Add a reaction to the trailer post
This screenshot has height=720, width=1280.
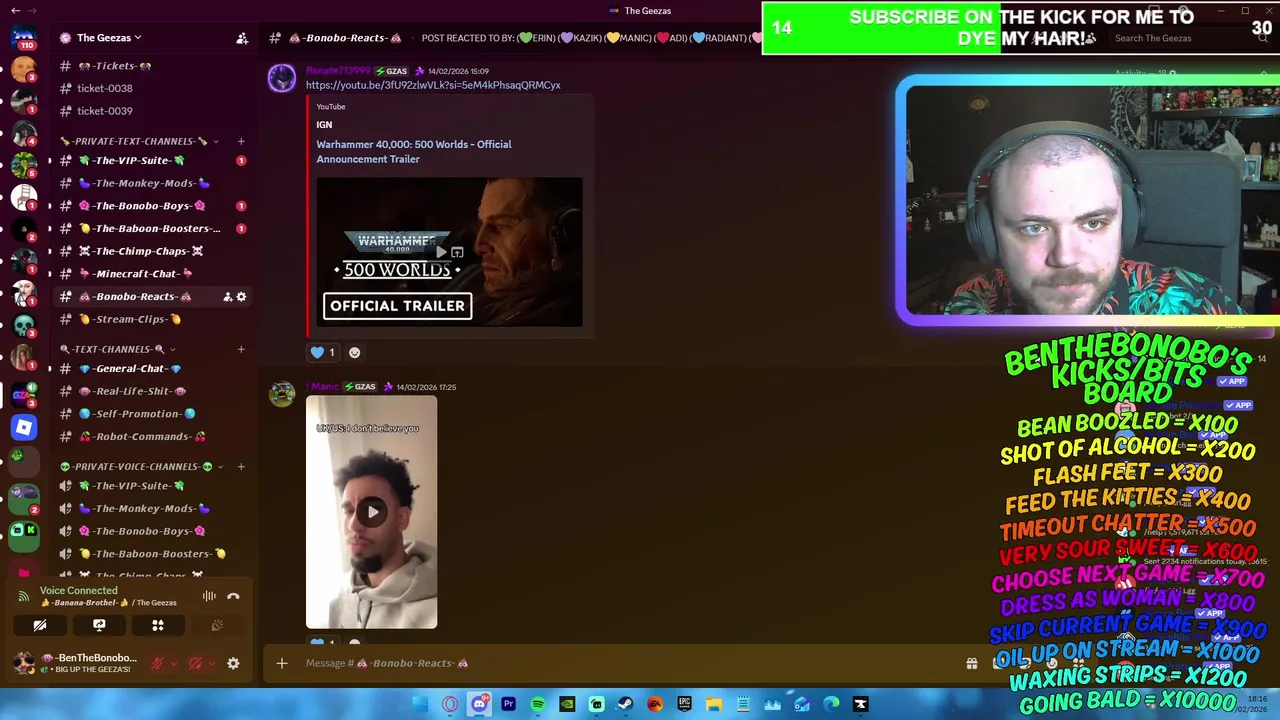[354, 352]
